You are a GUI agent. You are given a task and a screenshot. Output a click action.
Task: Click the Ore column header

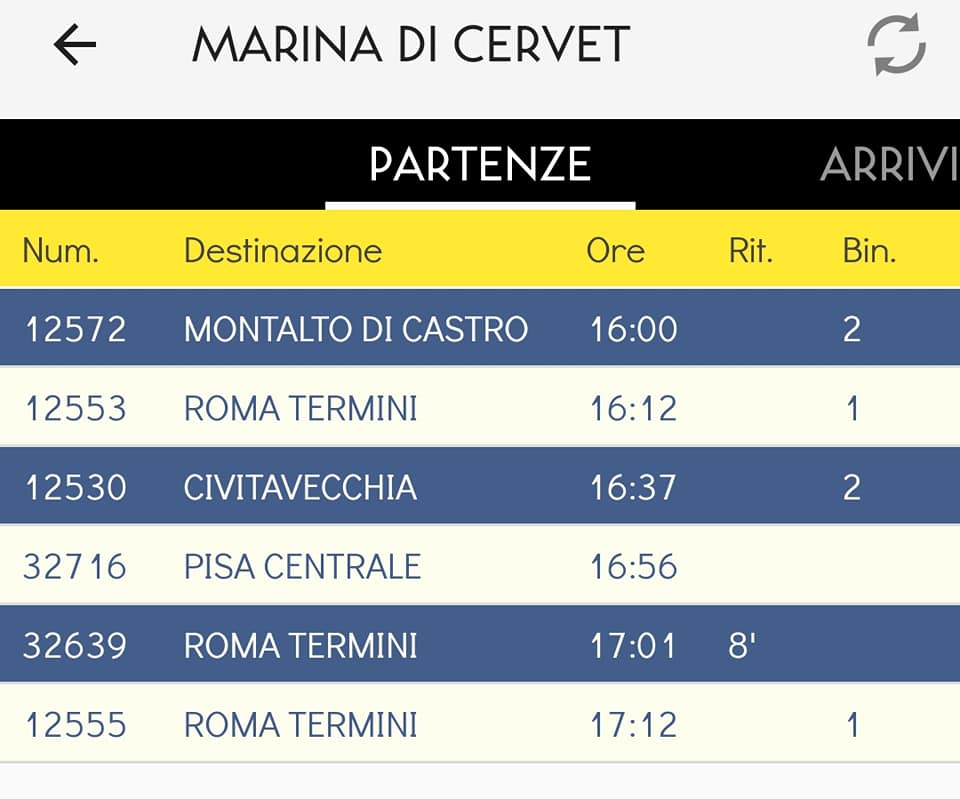coord(615,250)
